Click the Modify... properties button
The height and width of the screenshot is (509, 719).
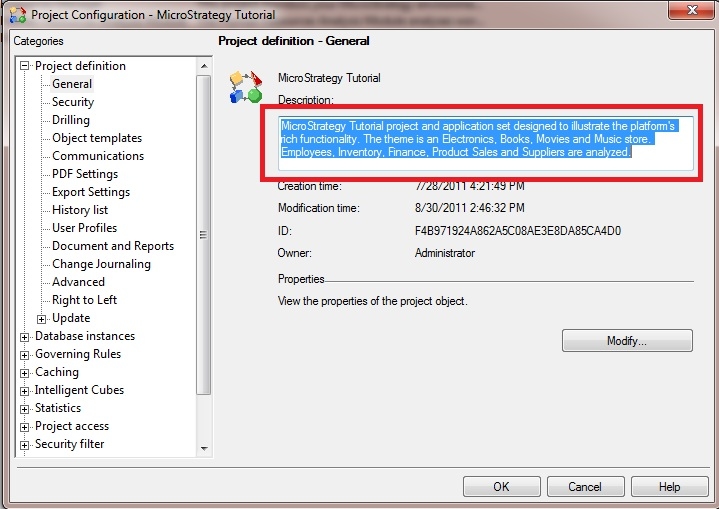coord(627,341)
